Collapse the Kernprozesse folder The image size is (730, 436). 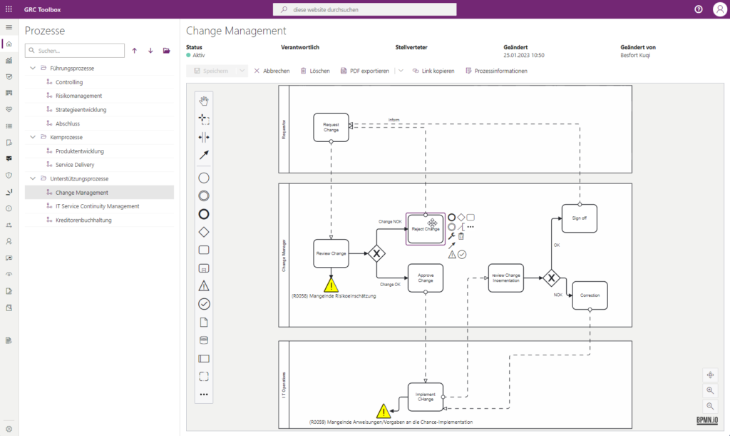tap(33, 137)
